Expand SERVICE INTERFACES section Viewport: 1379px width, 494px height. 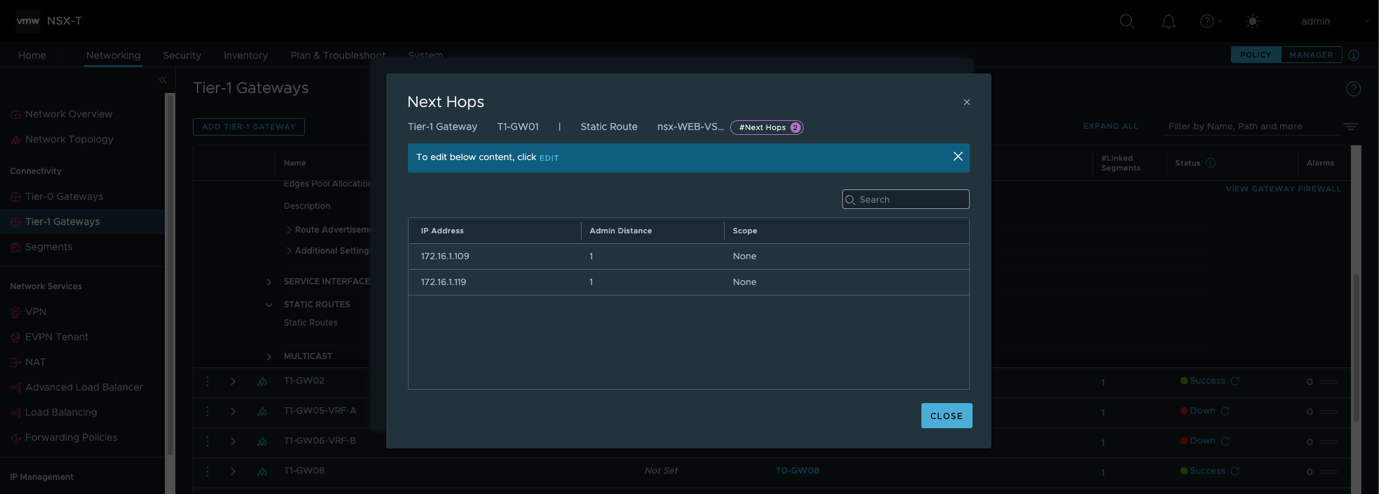click(x=269, y=282)
